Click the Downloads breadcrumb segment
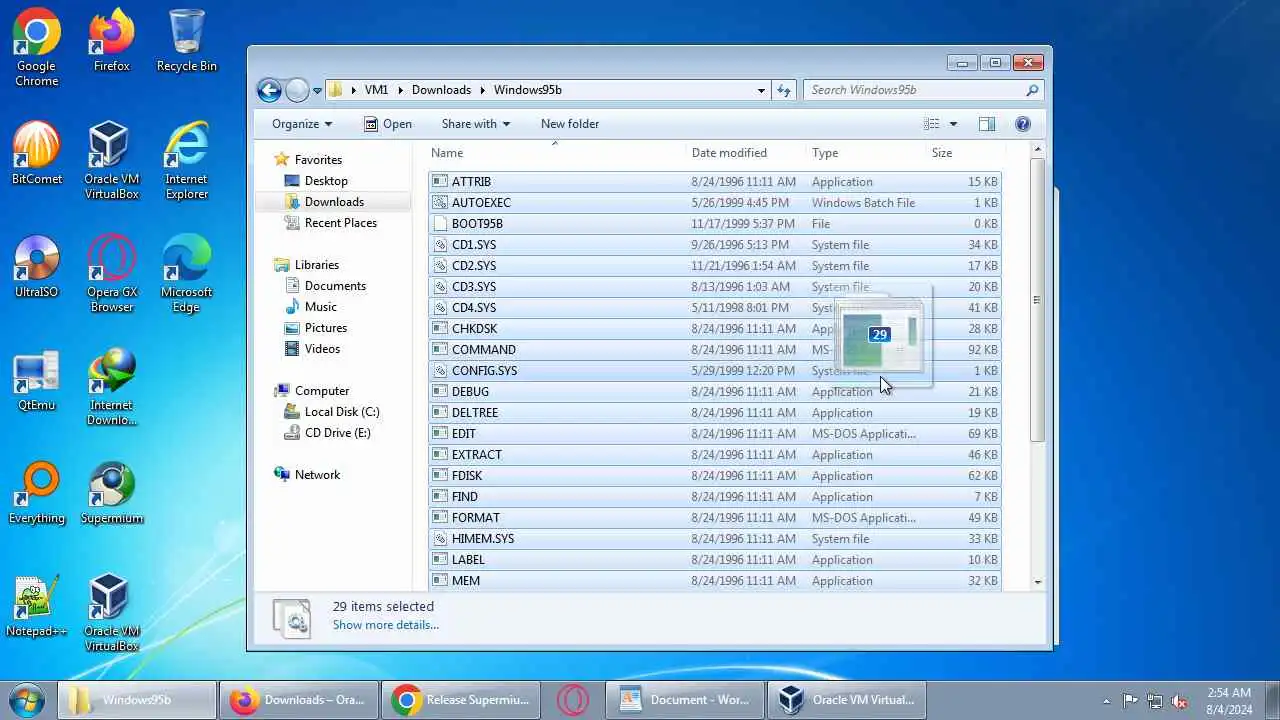This screenshot has height=720, width=1280. (x=441, y=90)
